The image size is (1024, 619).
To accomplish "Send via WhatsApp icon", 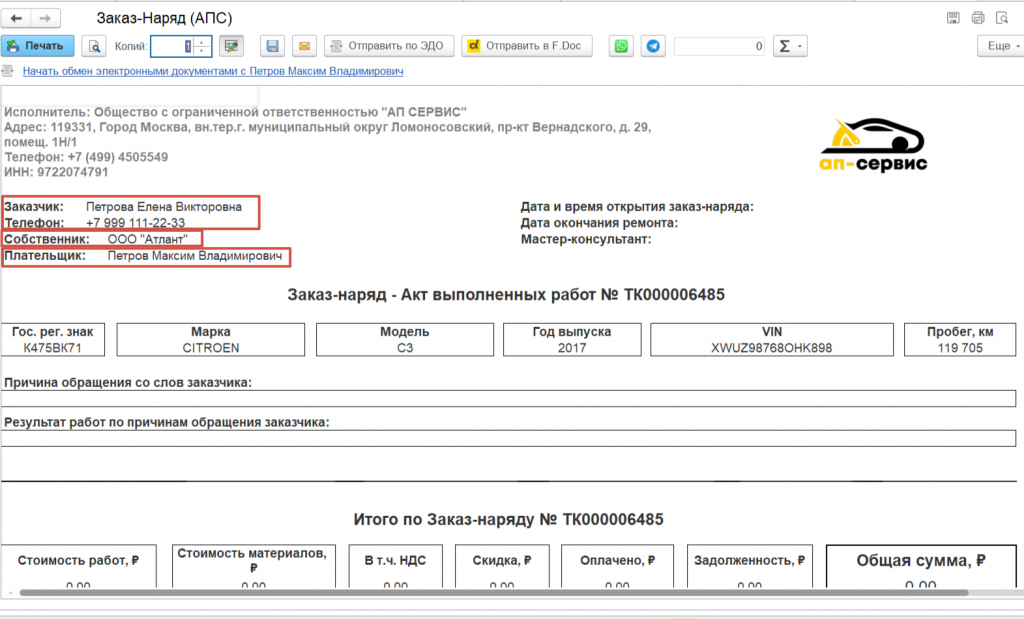I will coord(622,46).
